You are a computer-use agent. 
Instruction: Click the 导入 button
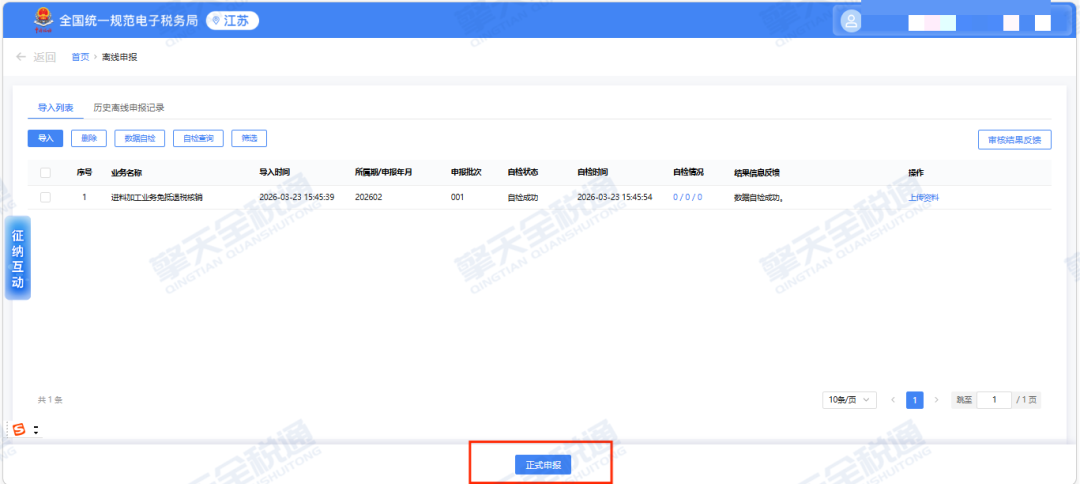tap(45, 138)
